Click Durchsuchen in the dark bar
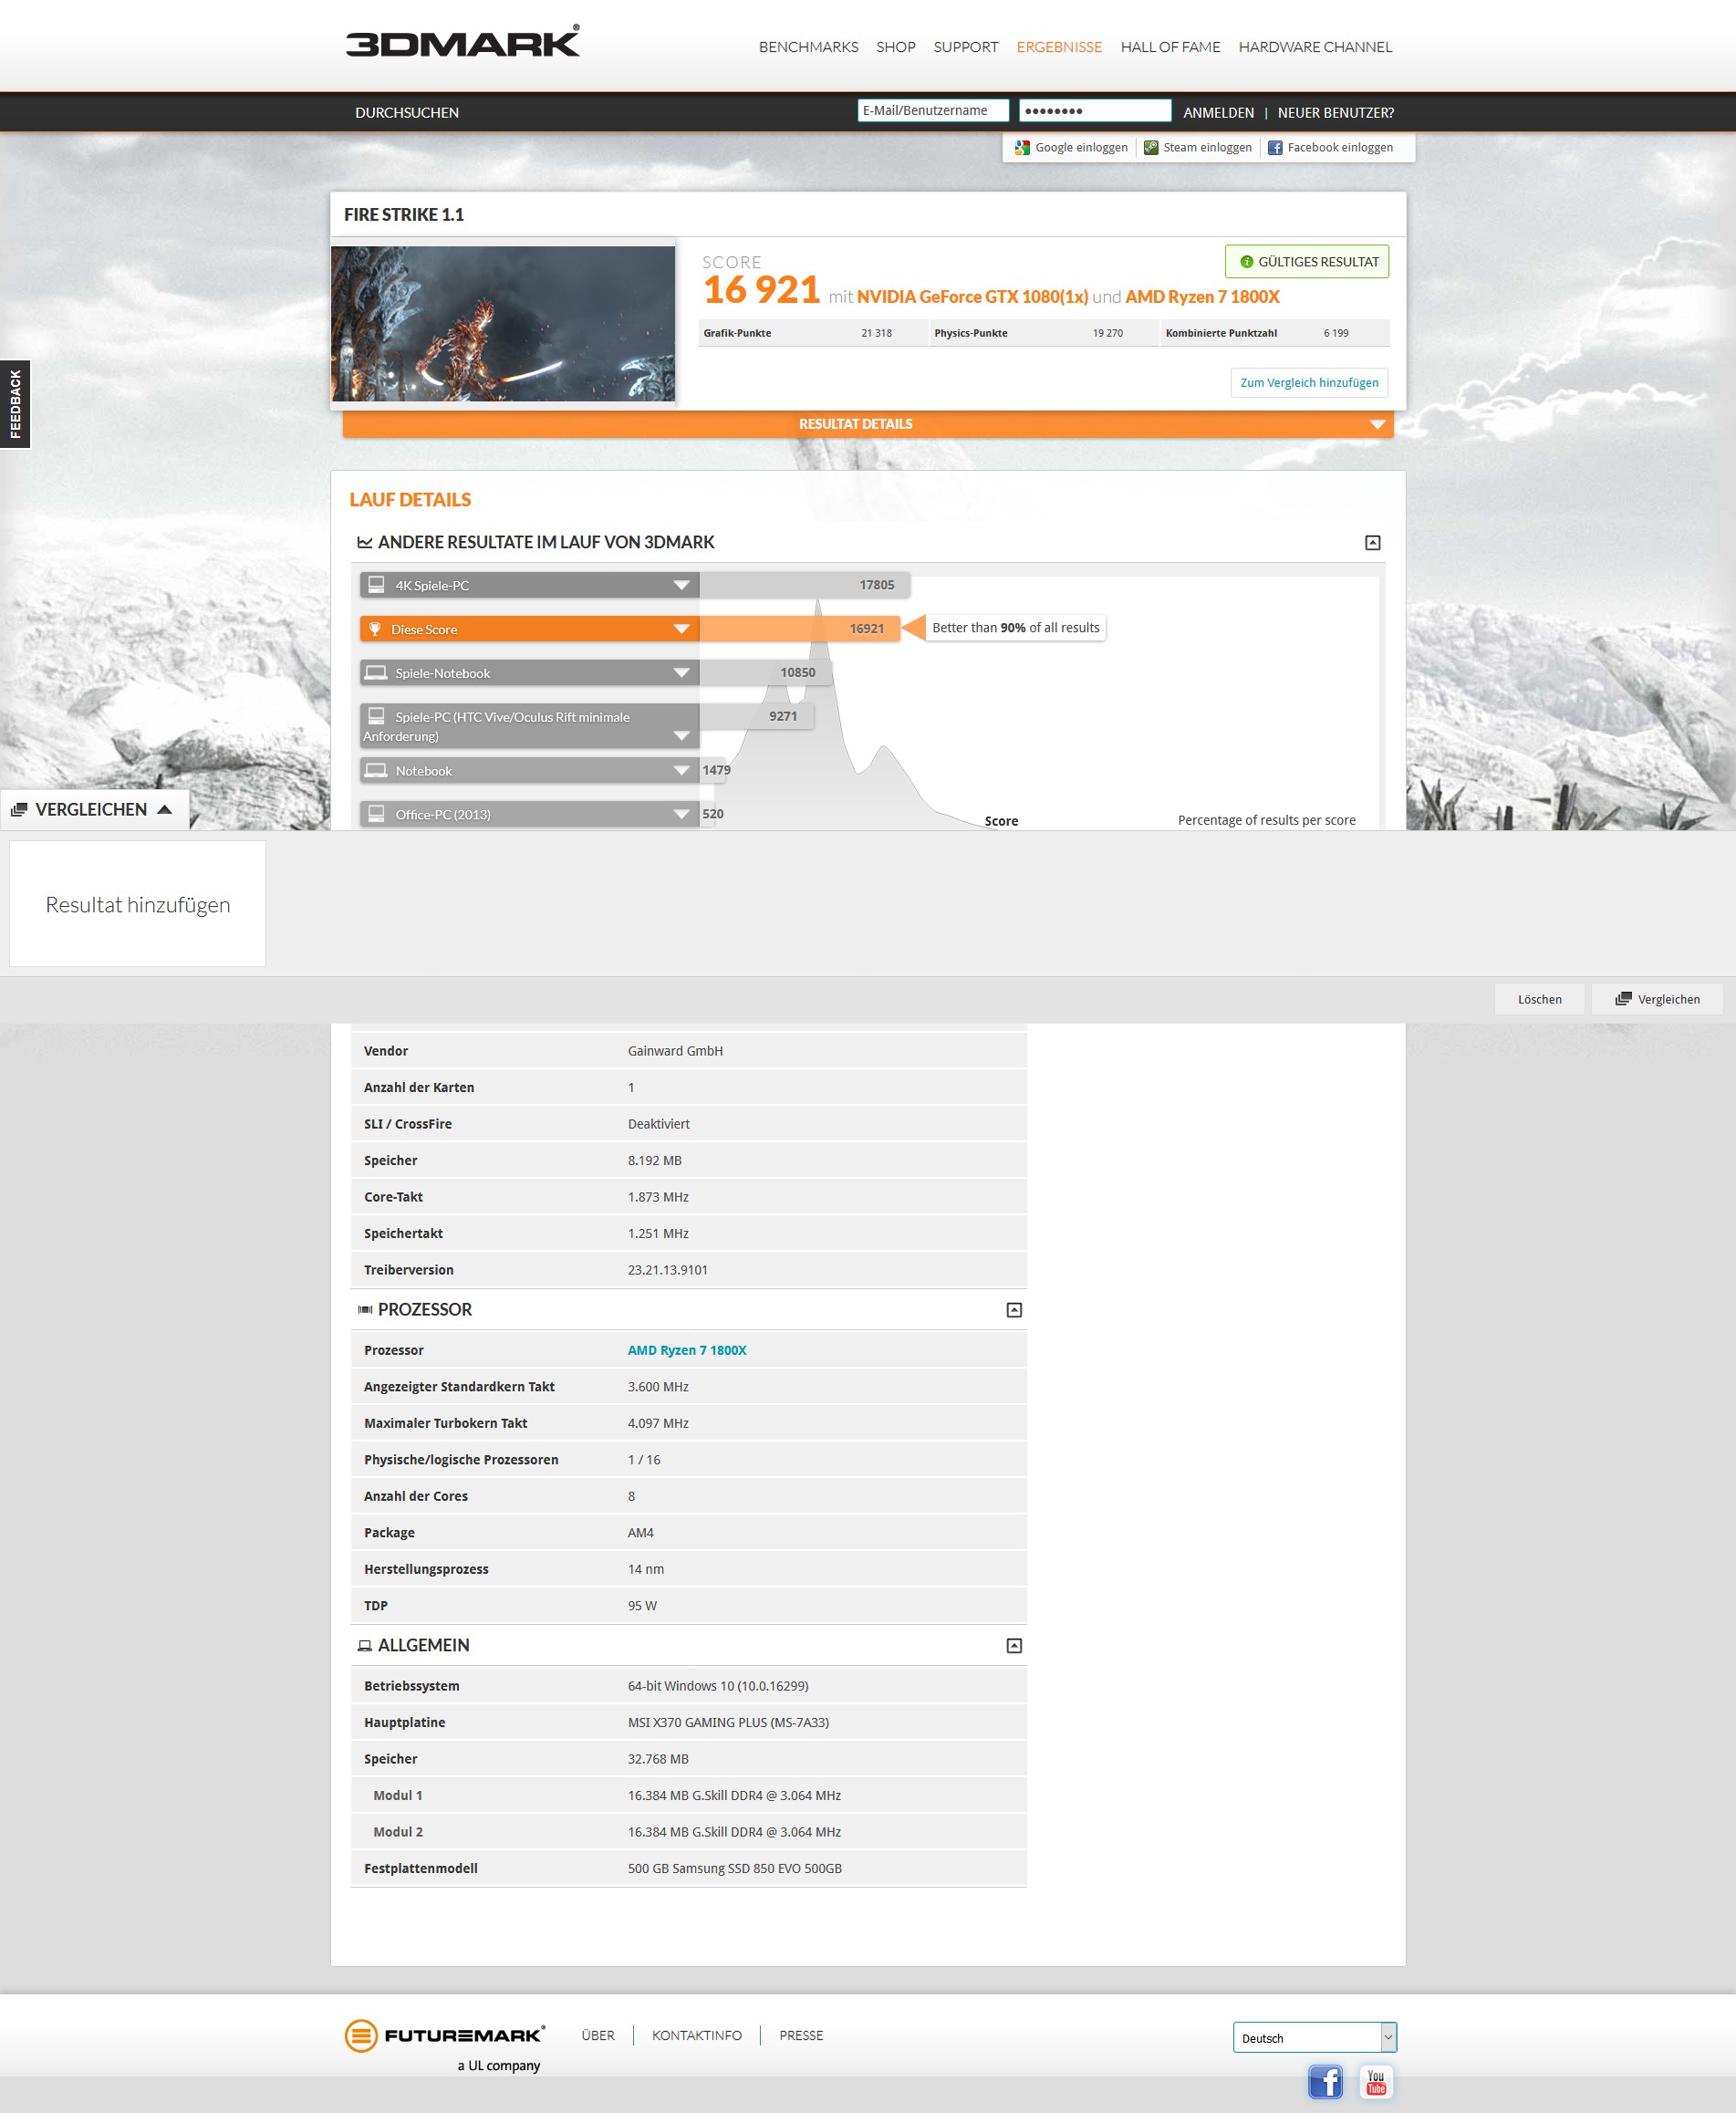The height and width of the screenshot is (2113, 1736). (x=407, y=113)
